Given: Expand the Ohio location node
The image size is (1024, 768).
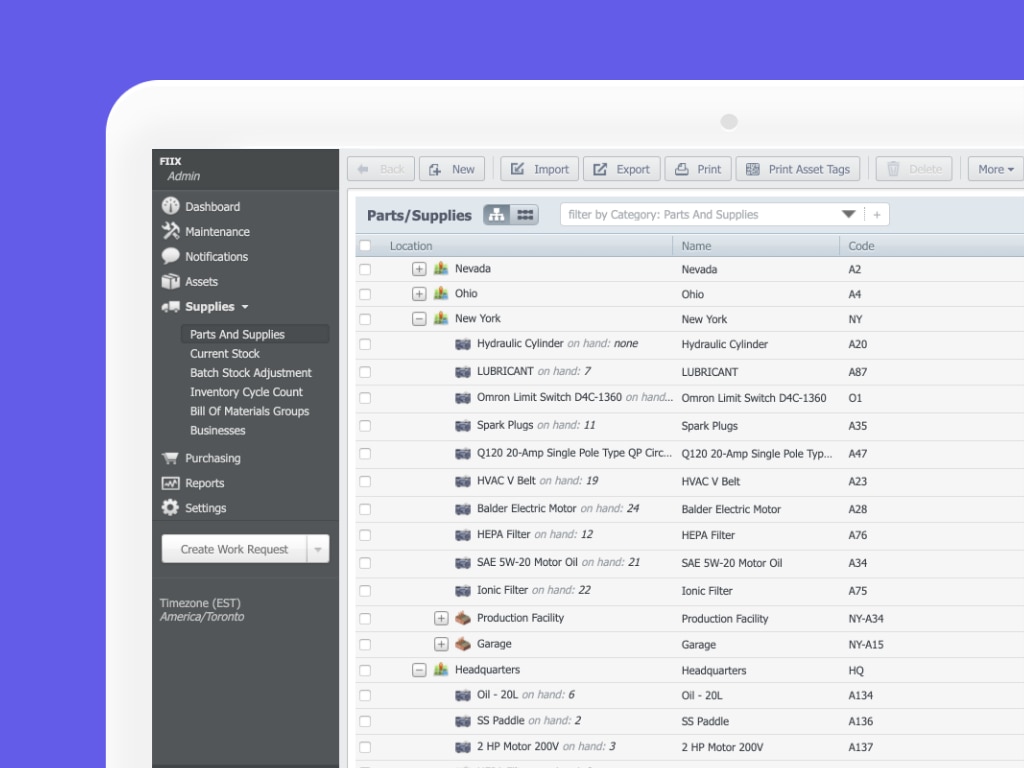Looking at the screenshot, I should tap(419, 294).
